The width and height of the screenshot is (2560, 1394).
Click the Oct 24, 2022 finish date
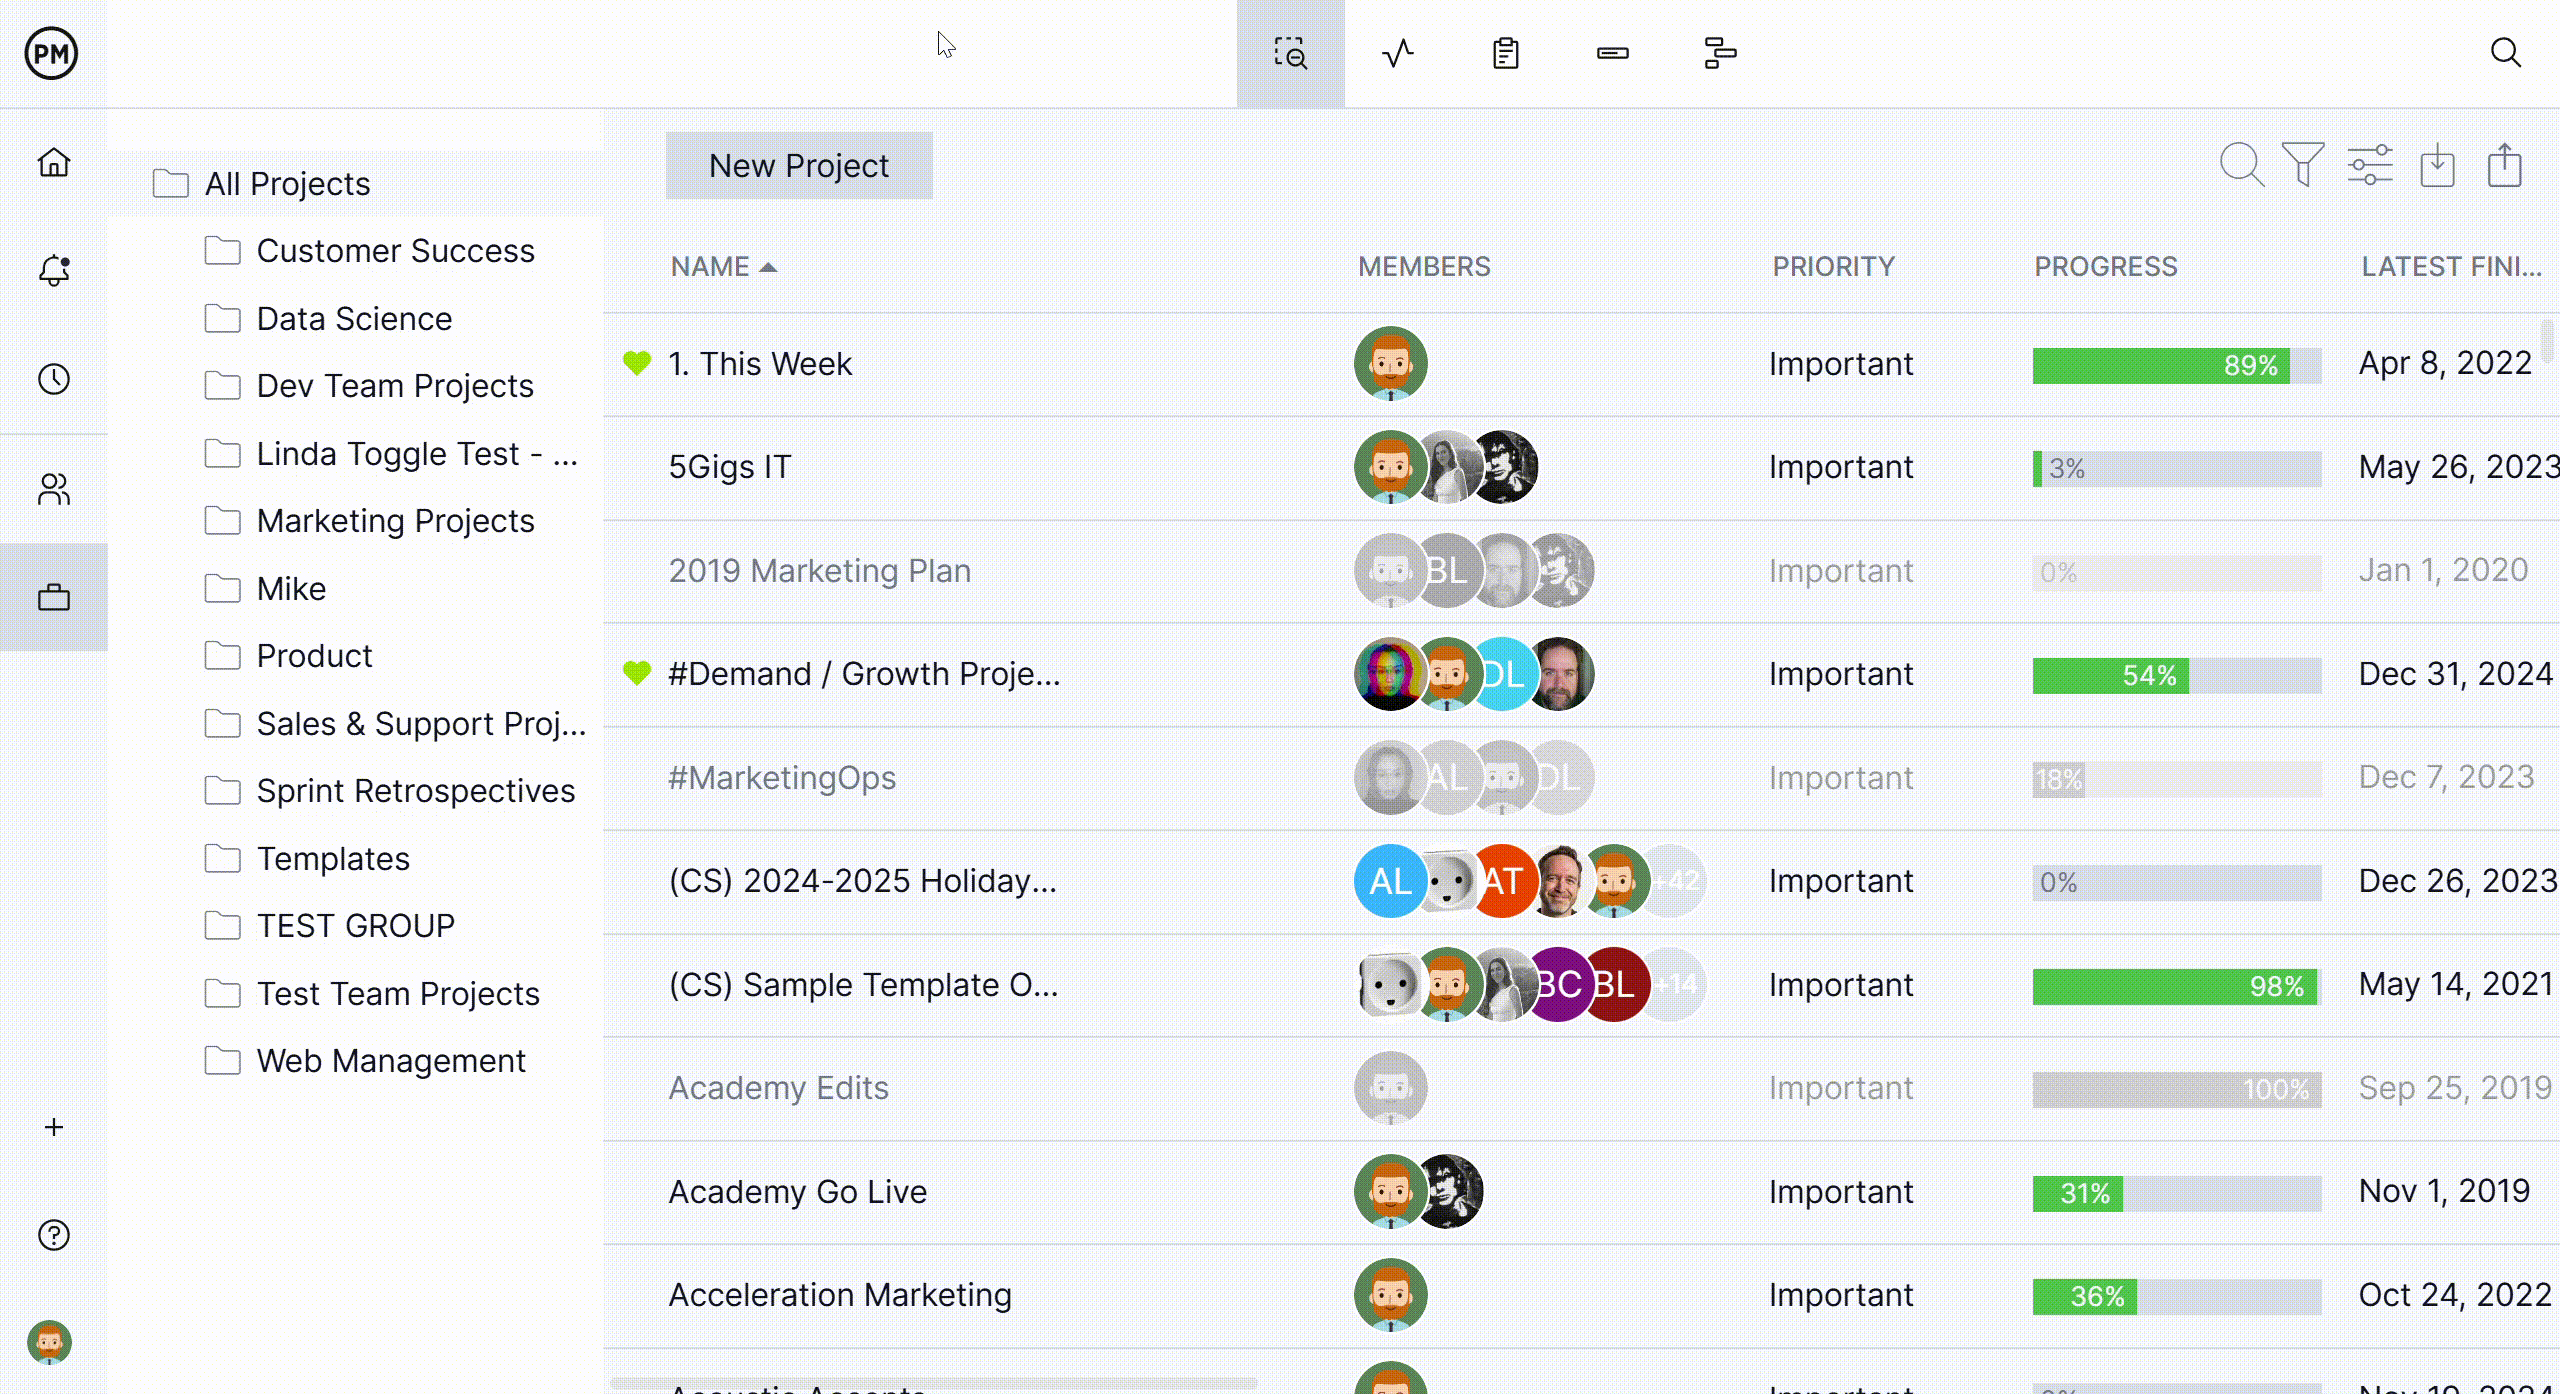click(2455, 1294)
